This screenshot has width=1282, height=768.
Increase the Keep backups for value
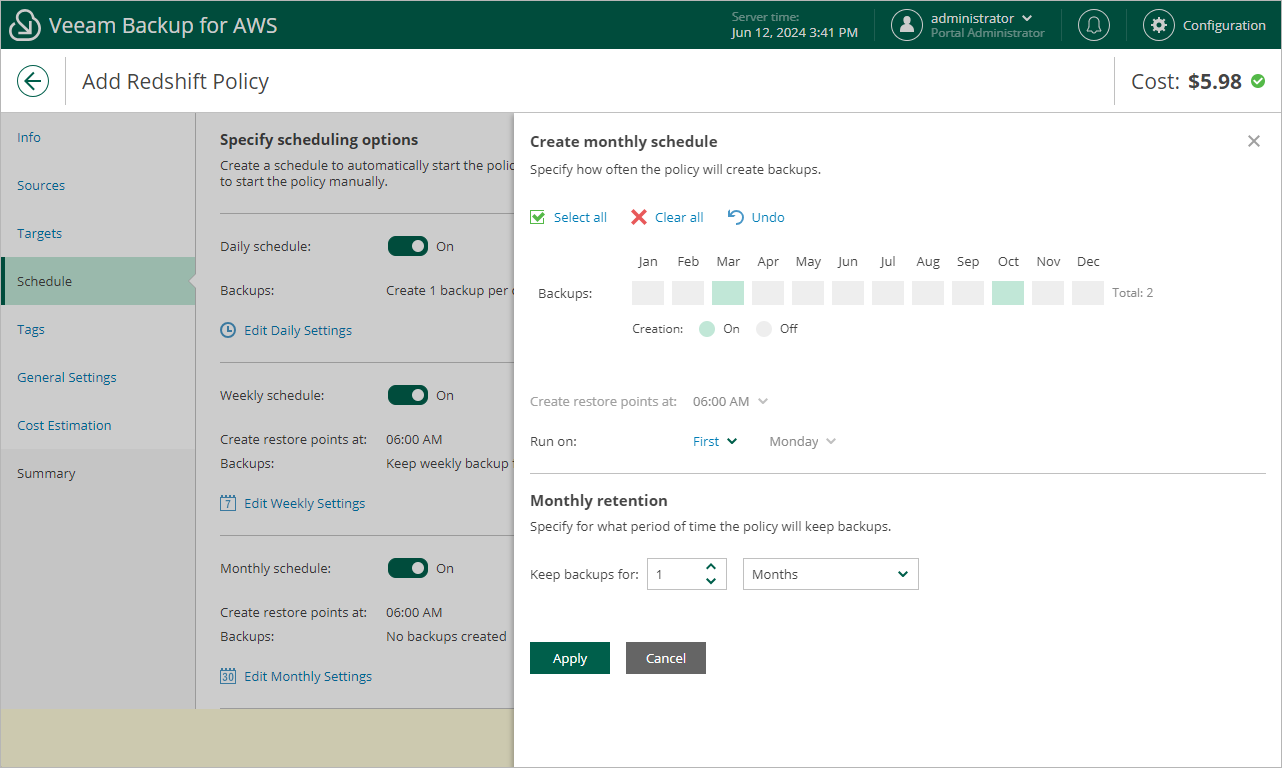(x=711, y=567)
